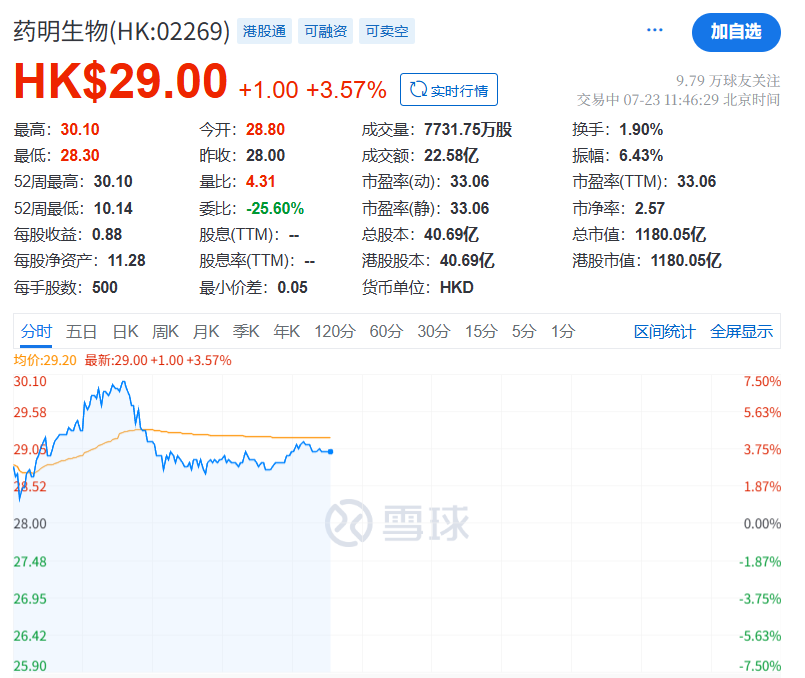The image size is (805, 678).
Task: Click the 25.90 price axis label
Action: [x=30, y=666]
